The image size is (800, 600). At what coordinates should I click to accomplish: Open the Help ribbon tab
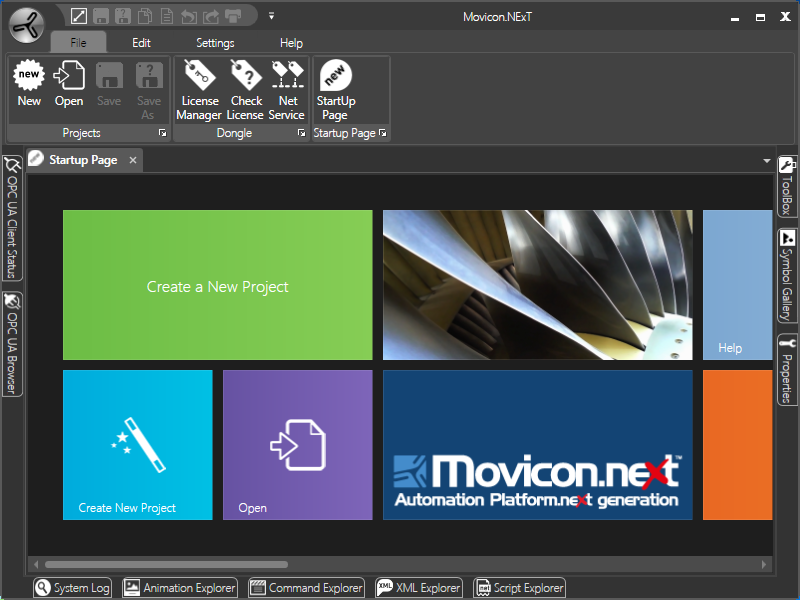click(x=291, y=43)
